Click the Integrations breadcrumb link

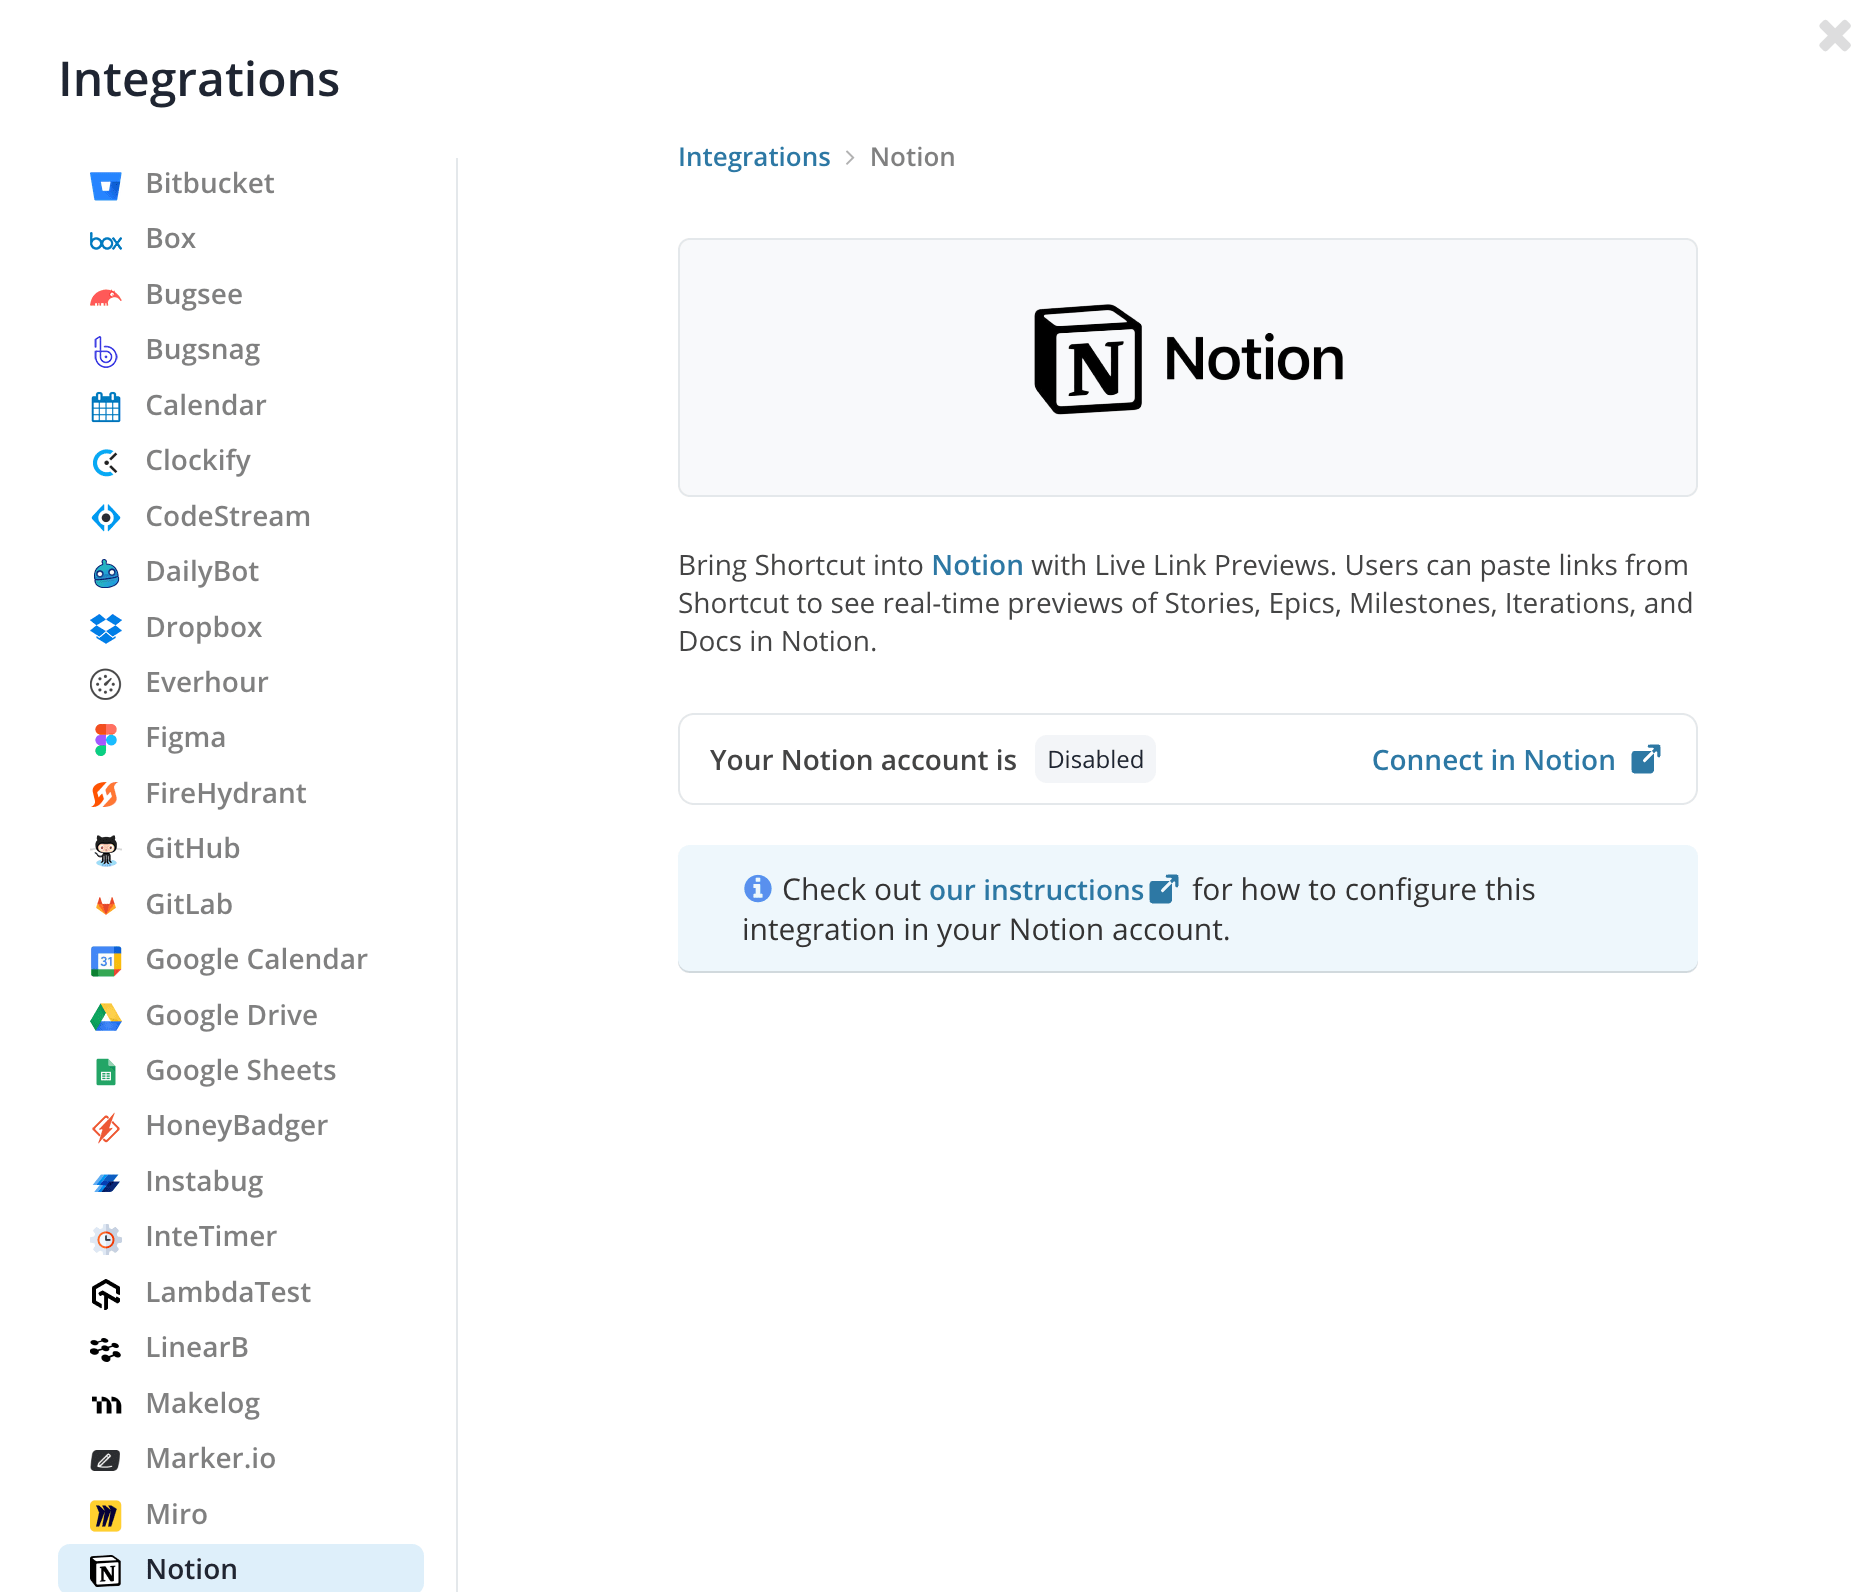[x=754, y=157]
